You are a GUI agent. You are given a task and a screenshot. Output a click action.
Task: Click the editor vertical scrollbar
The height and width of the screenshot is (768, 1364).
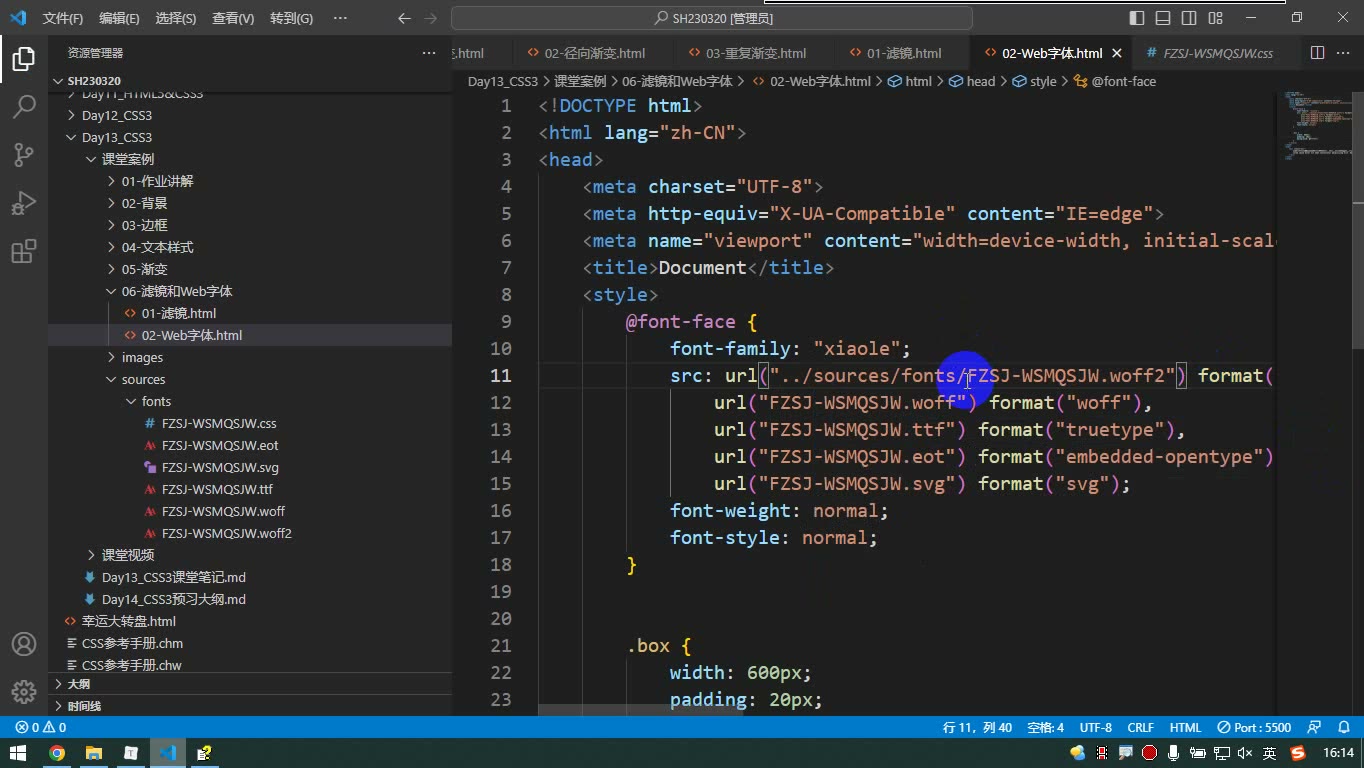1357,220
